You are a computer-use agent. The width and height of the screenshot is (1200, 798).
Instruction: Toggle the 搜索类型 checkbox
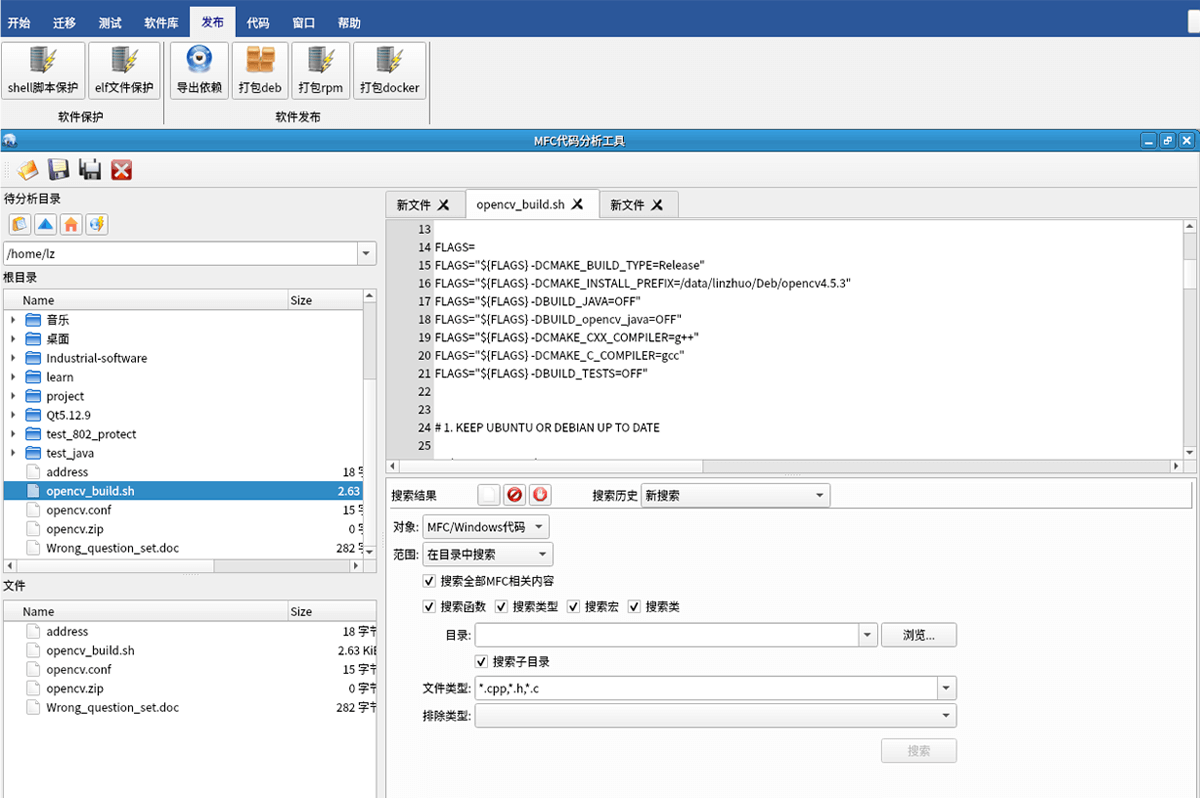tap(502, 607)
